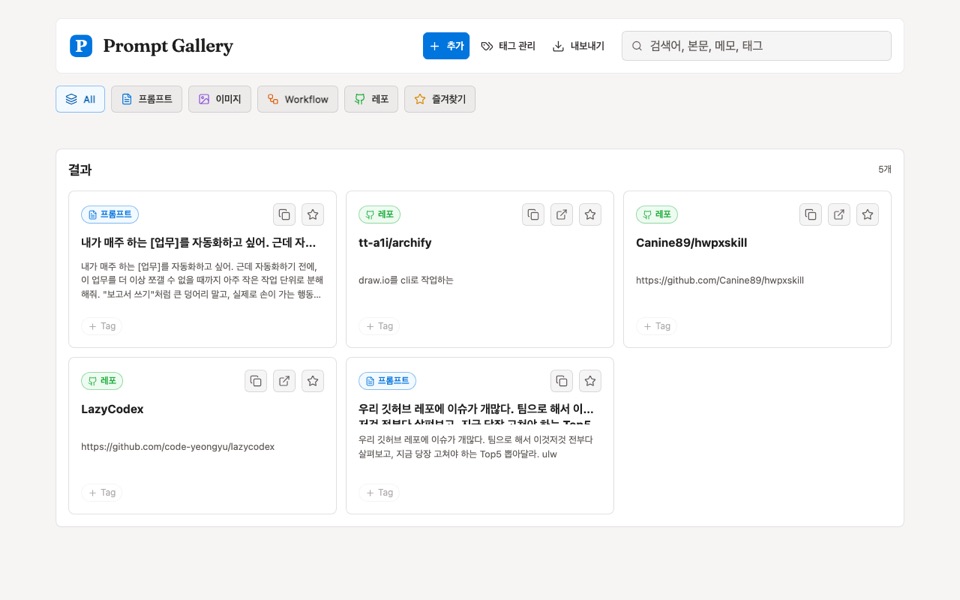Select the 프롬프트 filter tab

(x=146, y=99)
